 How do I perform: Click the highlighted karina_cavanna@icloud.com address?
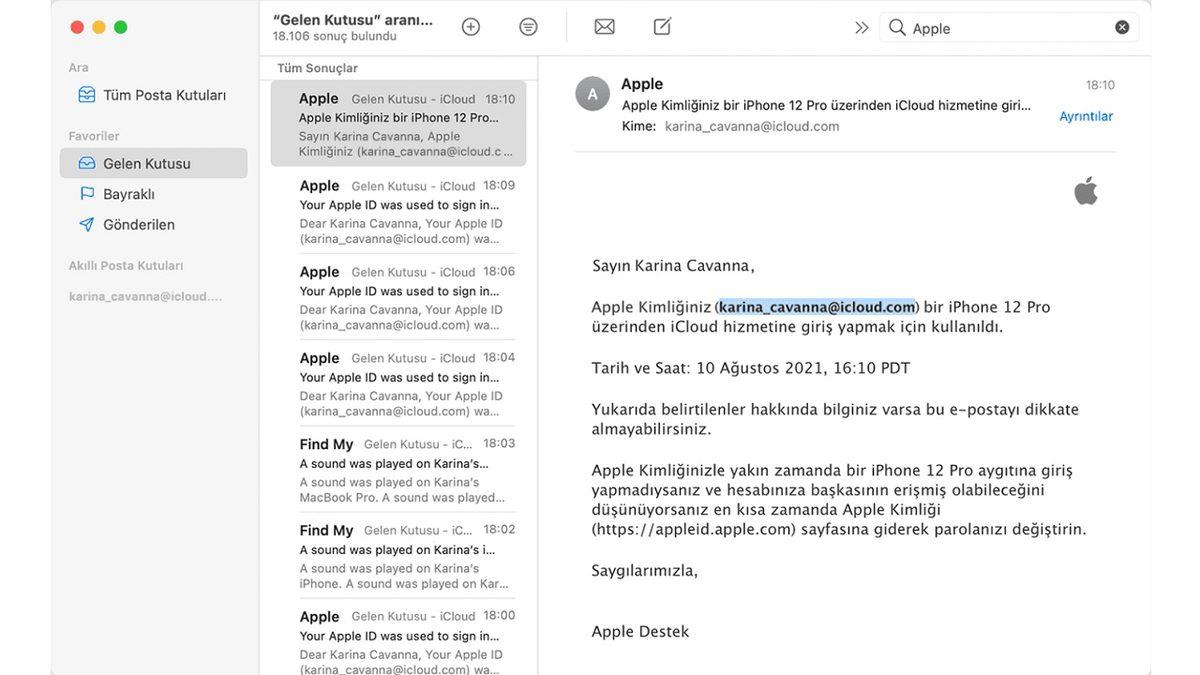pos(816,306)
